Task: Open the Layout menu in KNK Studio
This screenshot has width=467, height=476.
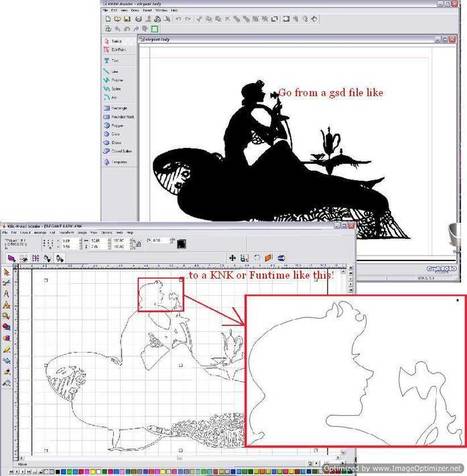Action: tap(25, 232)
